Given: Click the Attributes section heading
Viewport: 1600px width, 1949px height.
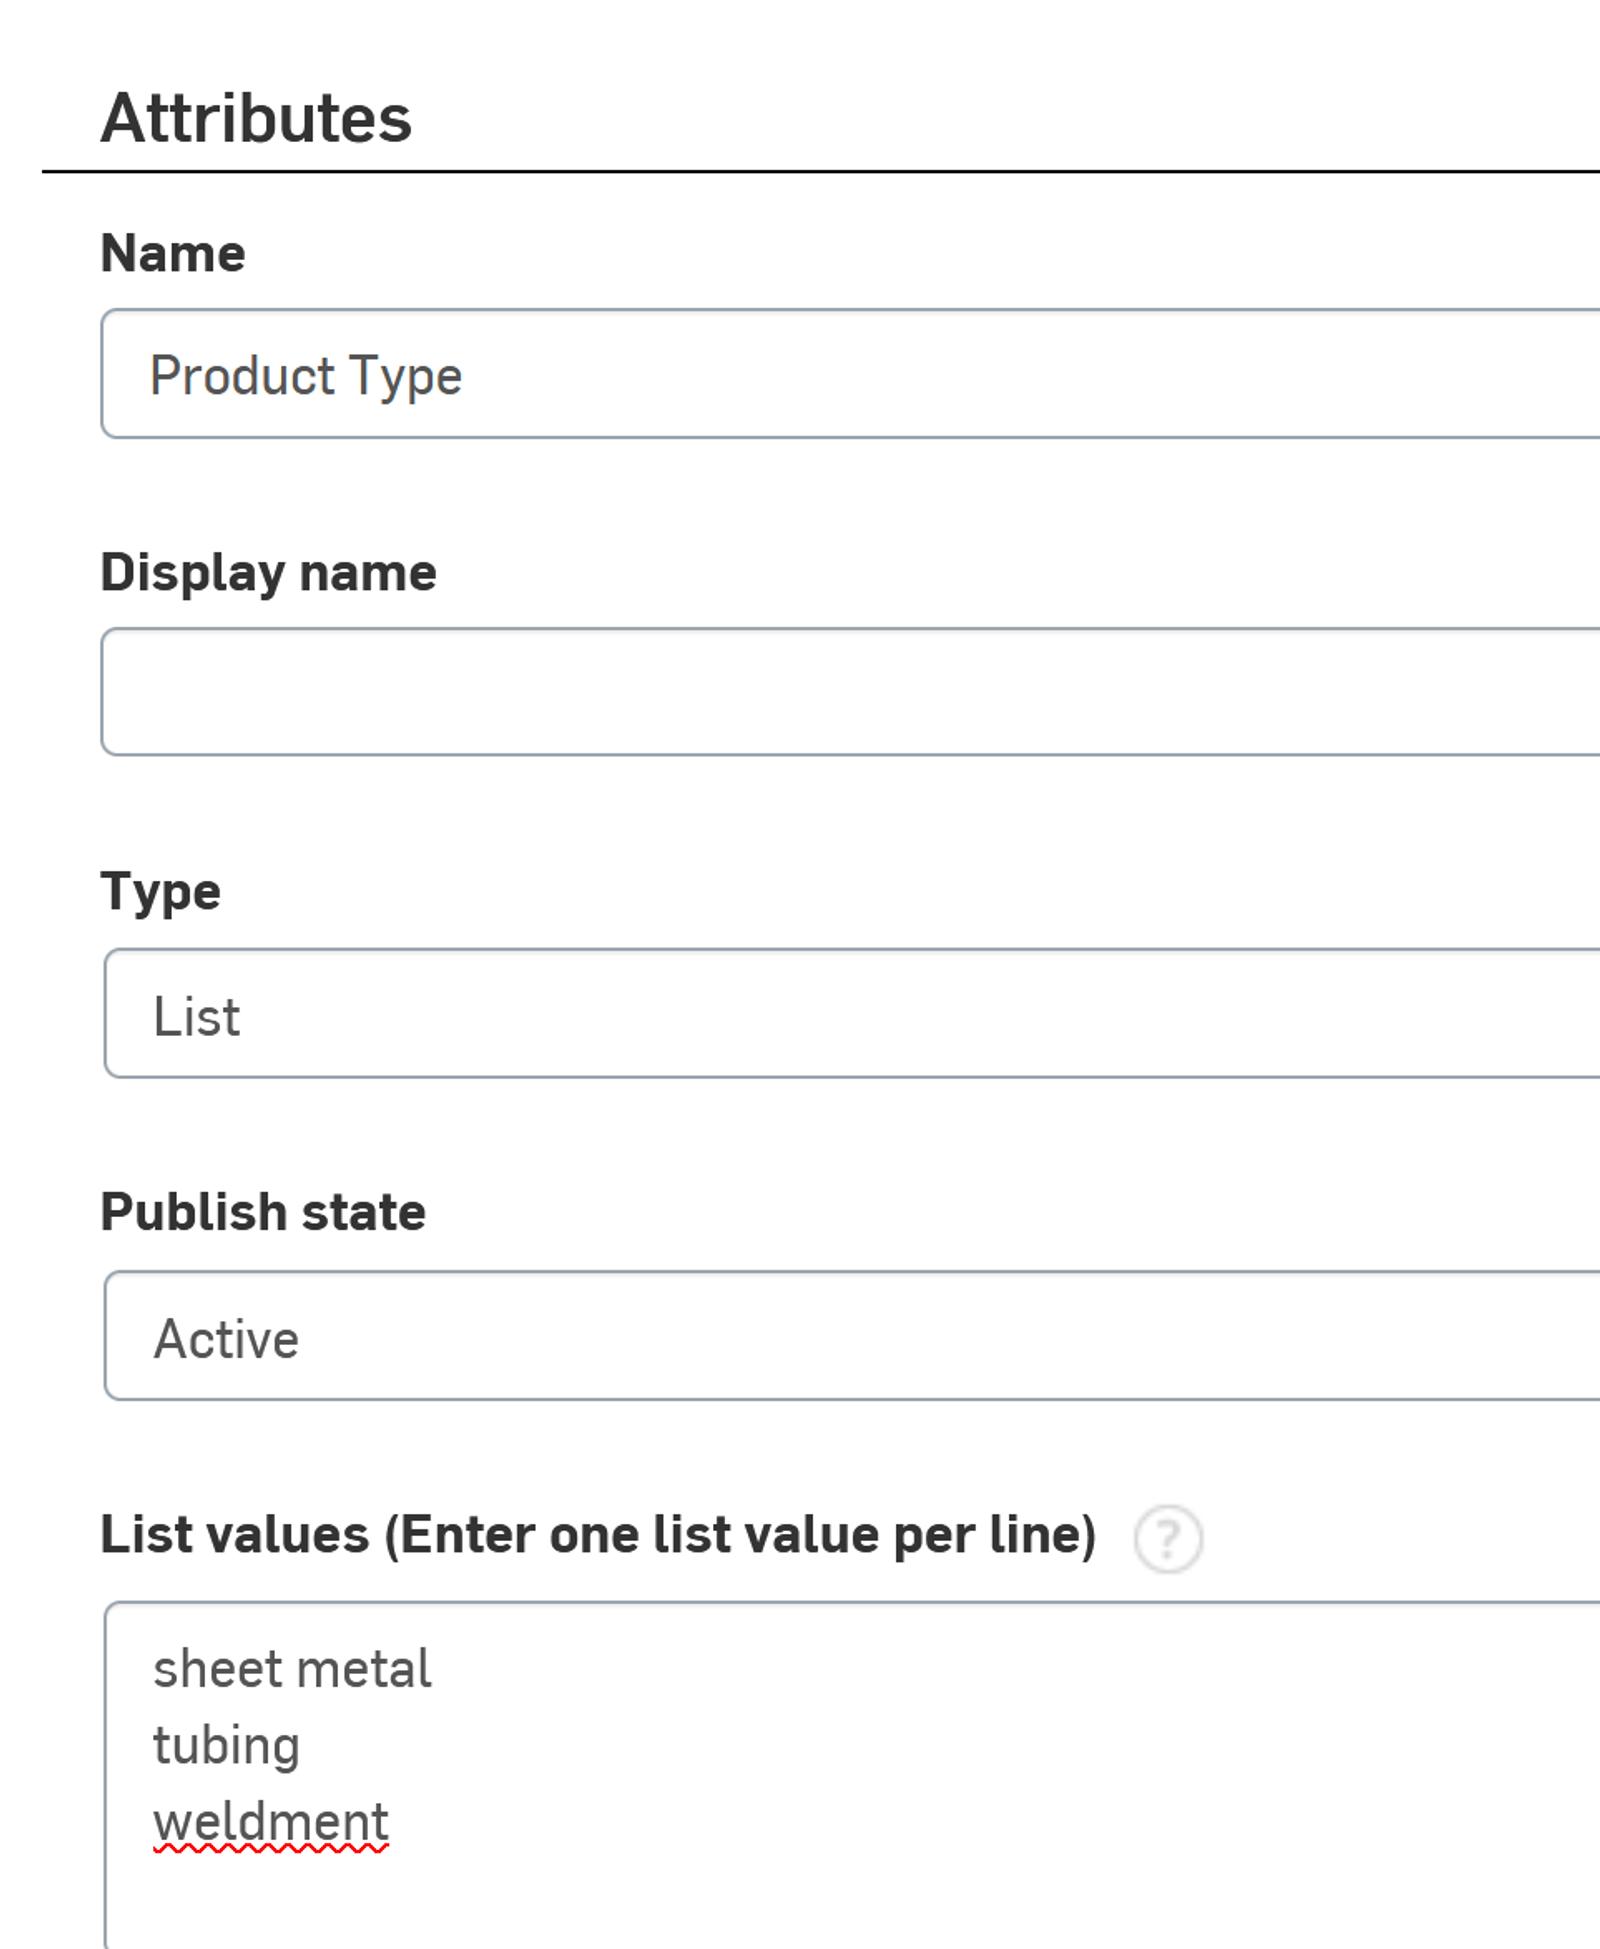Looking at the screenshot, I should [x=256, y=120].
